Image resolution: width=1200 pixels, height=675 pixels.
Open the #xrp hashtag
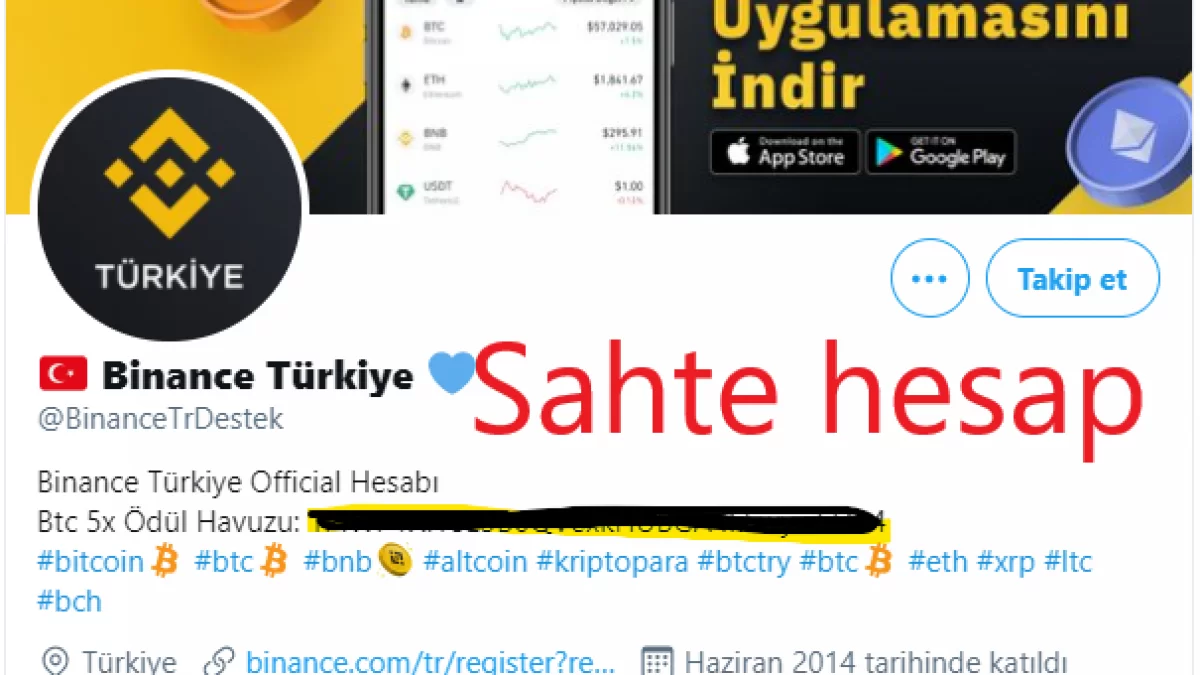[1006, 562]
